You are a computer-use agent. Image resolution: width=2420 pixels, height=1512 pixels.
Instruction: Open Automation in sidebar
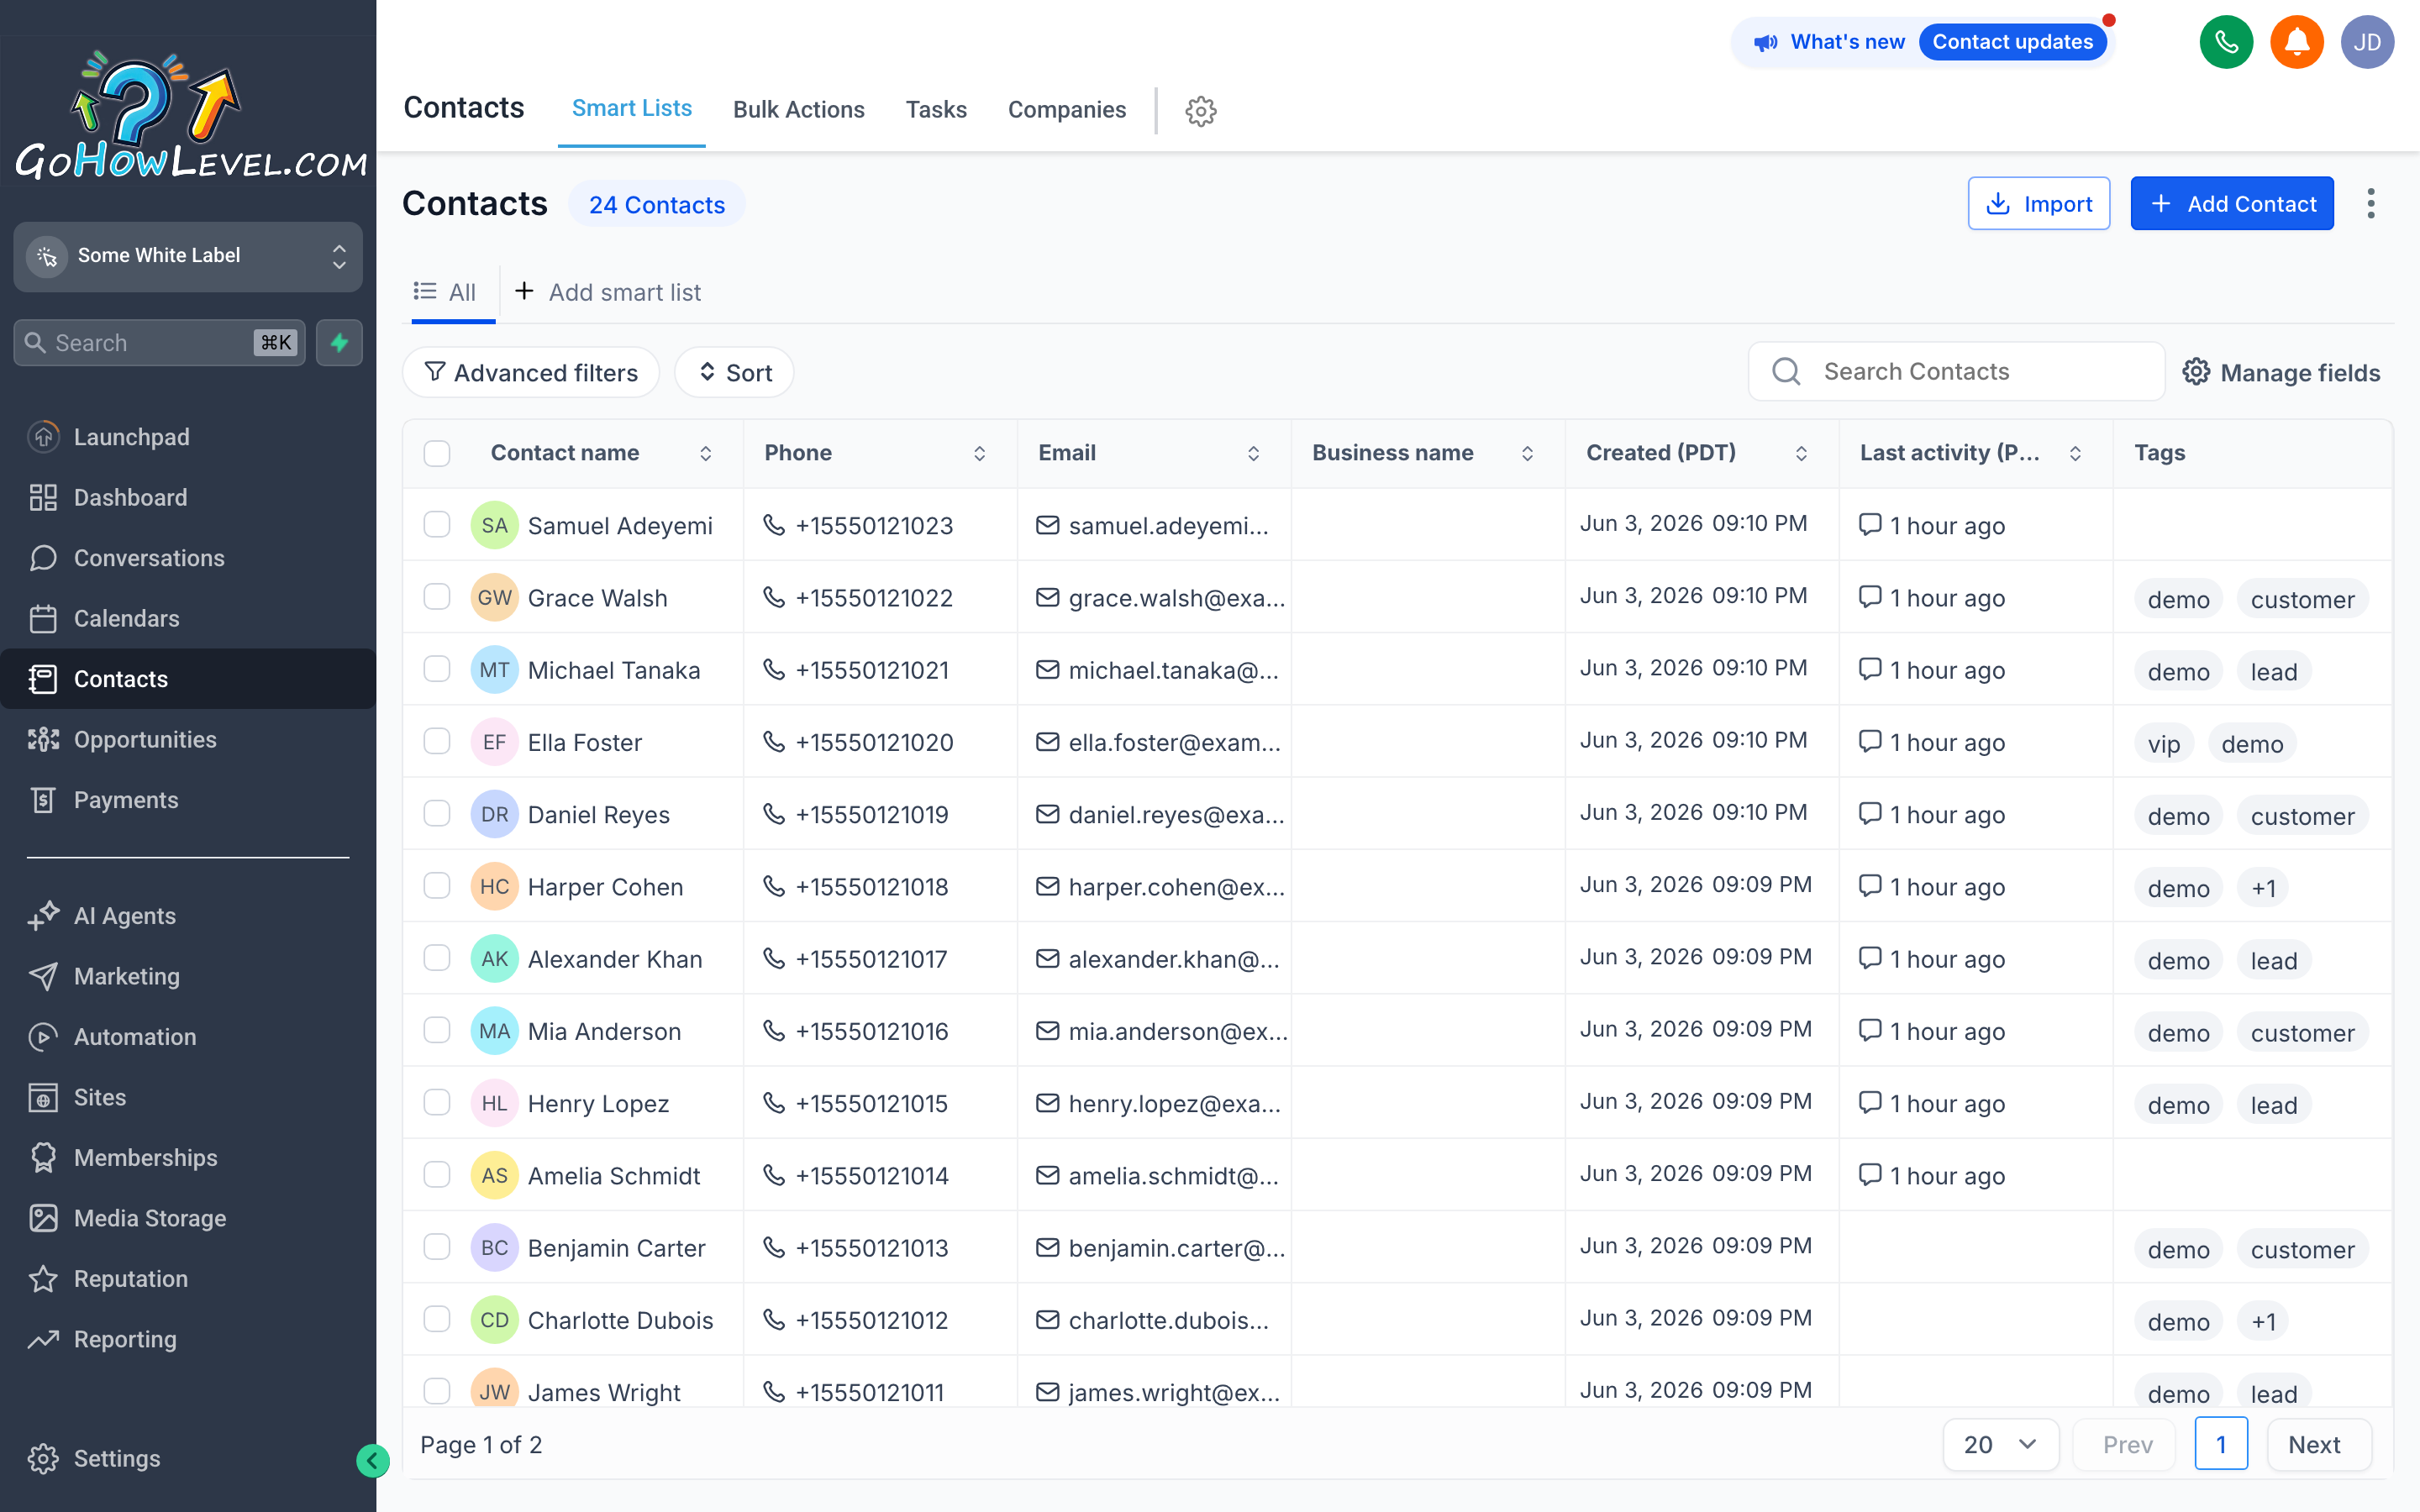[x=188, y=1037]
